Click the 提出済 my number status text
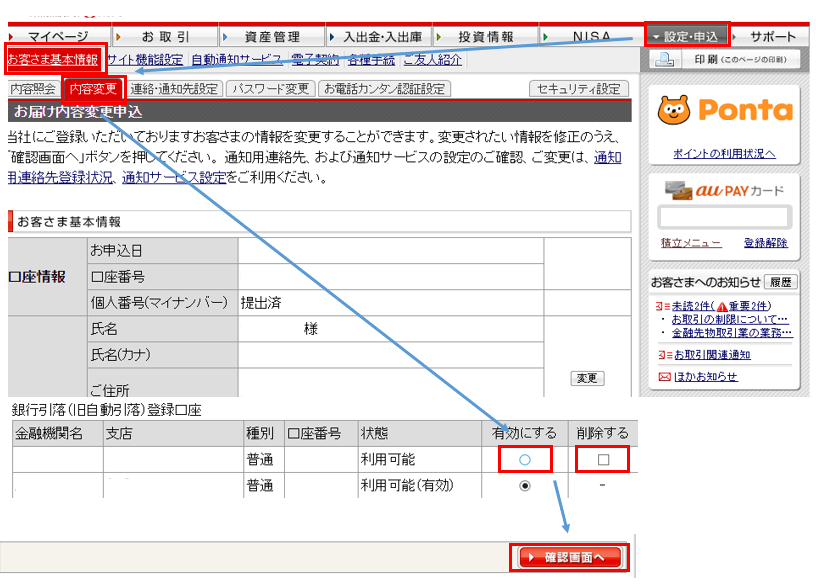816x584 pixels. [261, 303]
